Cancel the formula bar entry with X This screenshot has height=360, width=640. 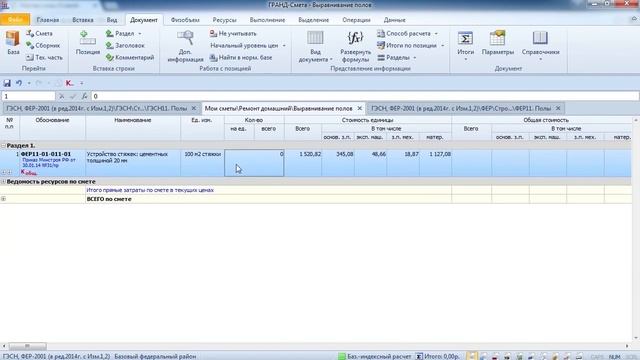62,96
